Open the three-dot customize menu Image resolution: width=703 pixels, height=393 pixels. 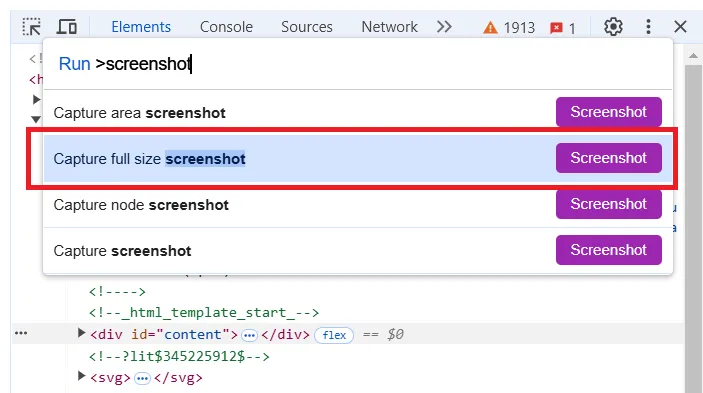(648, 27)
